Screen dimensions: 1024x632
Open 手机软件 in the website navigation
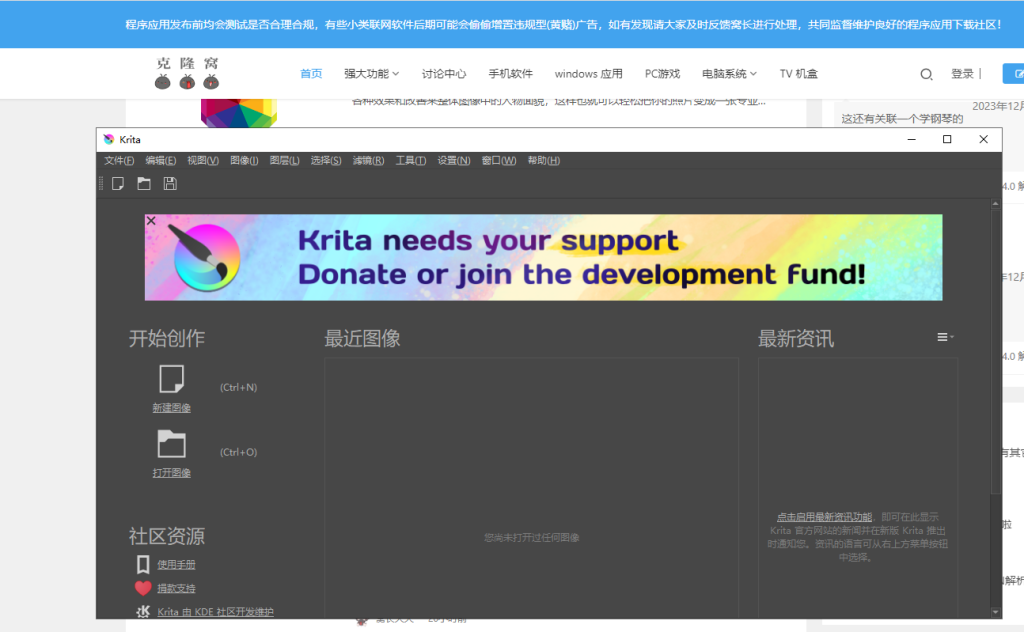tap(511, 74)
